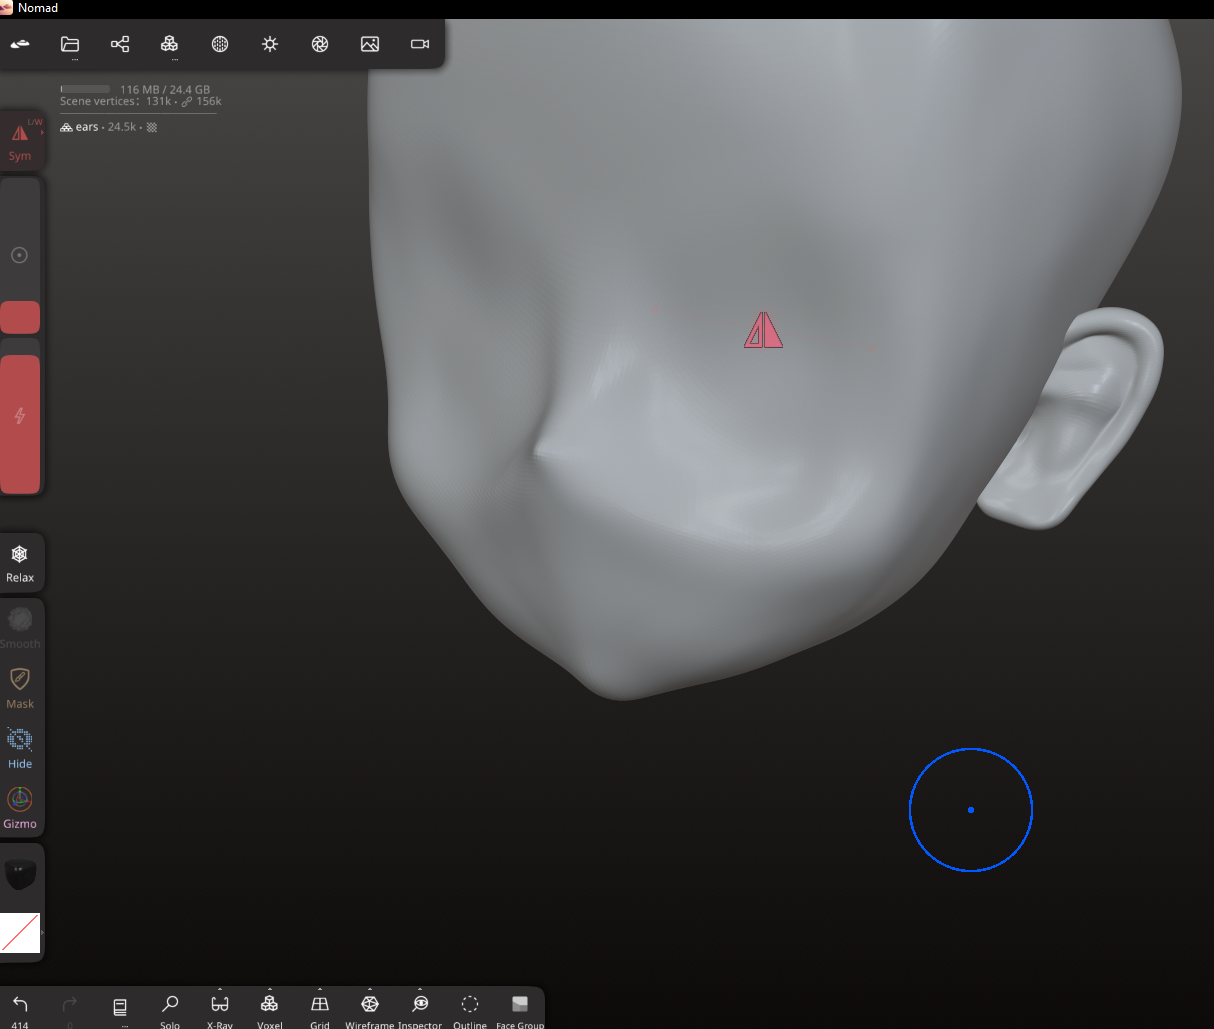Open the Topology cubes menu
Viewport: 1214px width, 1029px height.
coord(170,44)
